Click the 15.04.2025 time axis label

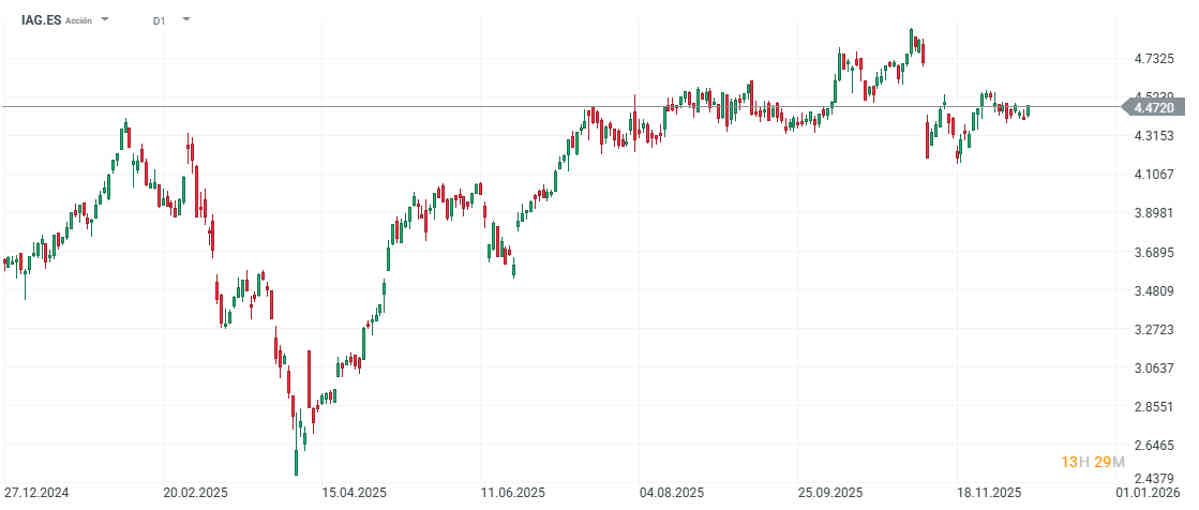353,492
